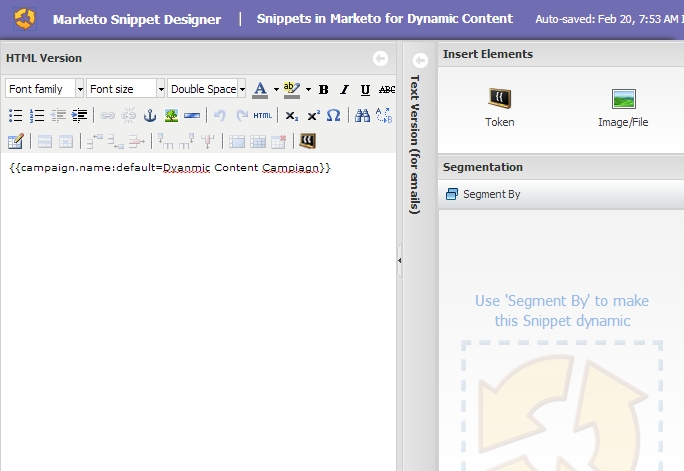Toggle italic formatting
This screenshot has width=684, height=471.
(344, 90)
